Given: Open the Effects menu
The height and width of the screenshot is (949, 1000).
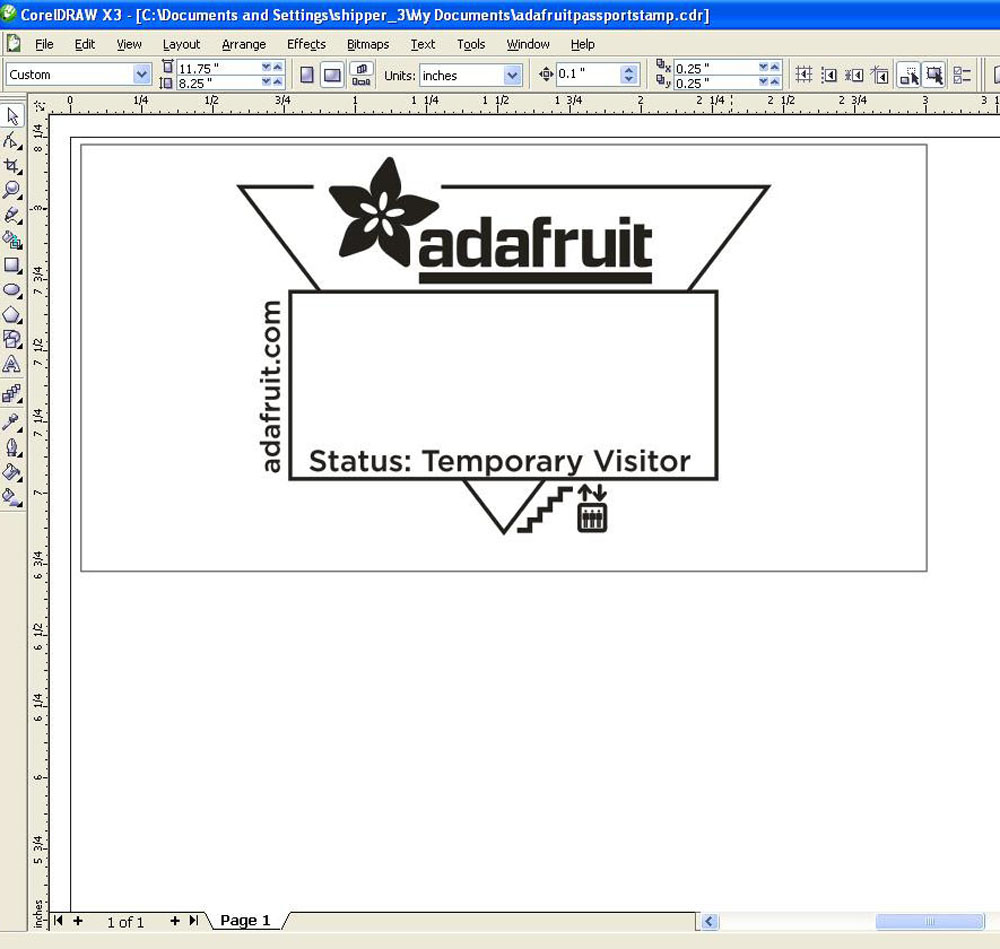Looking at the screenshot, I should 306,44.
